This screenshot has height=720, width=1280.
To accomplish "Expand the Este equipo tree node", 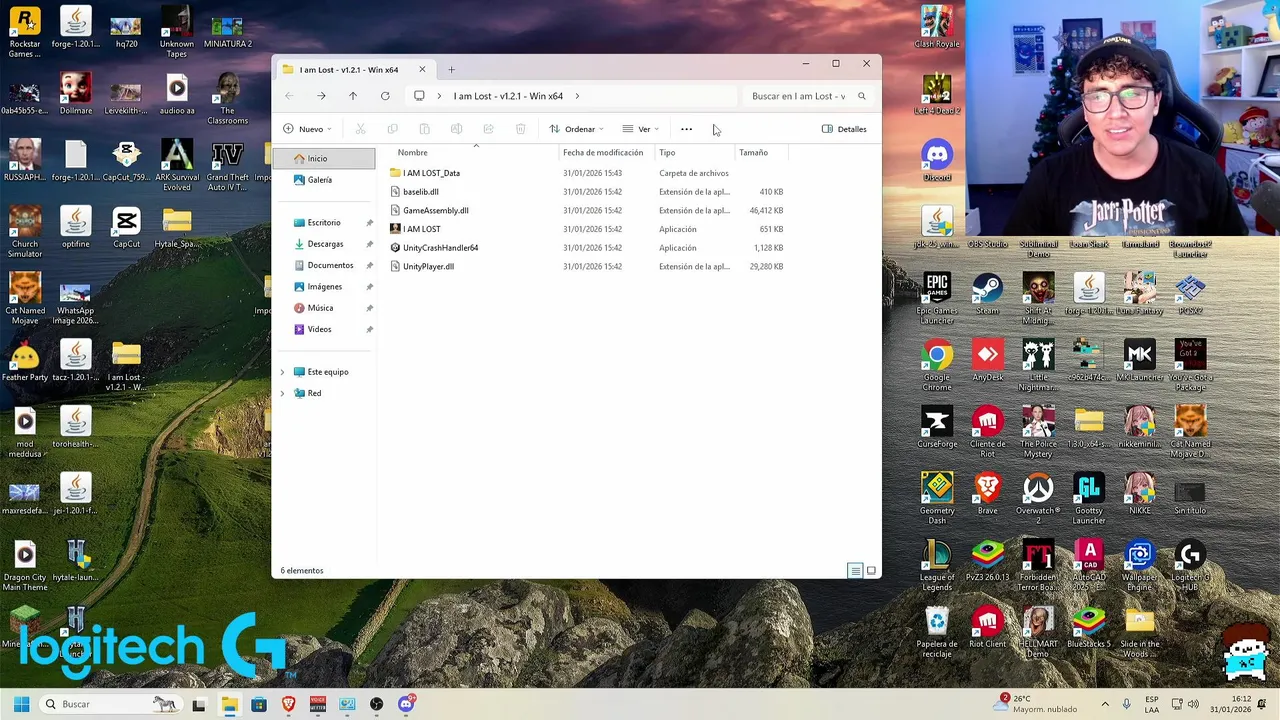I will tap(282, 372).
